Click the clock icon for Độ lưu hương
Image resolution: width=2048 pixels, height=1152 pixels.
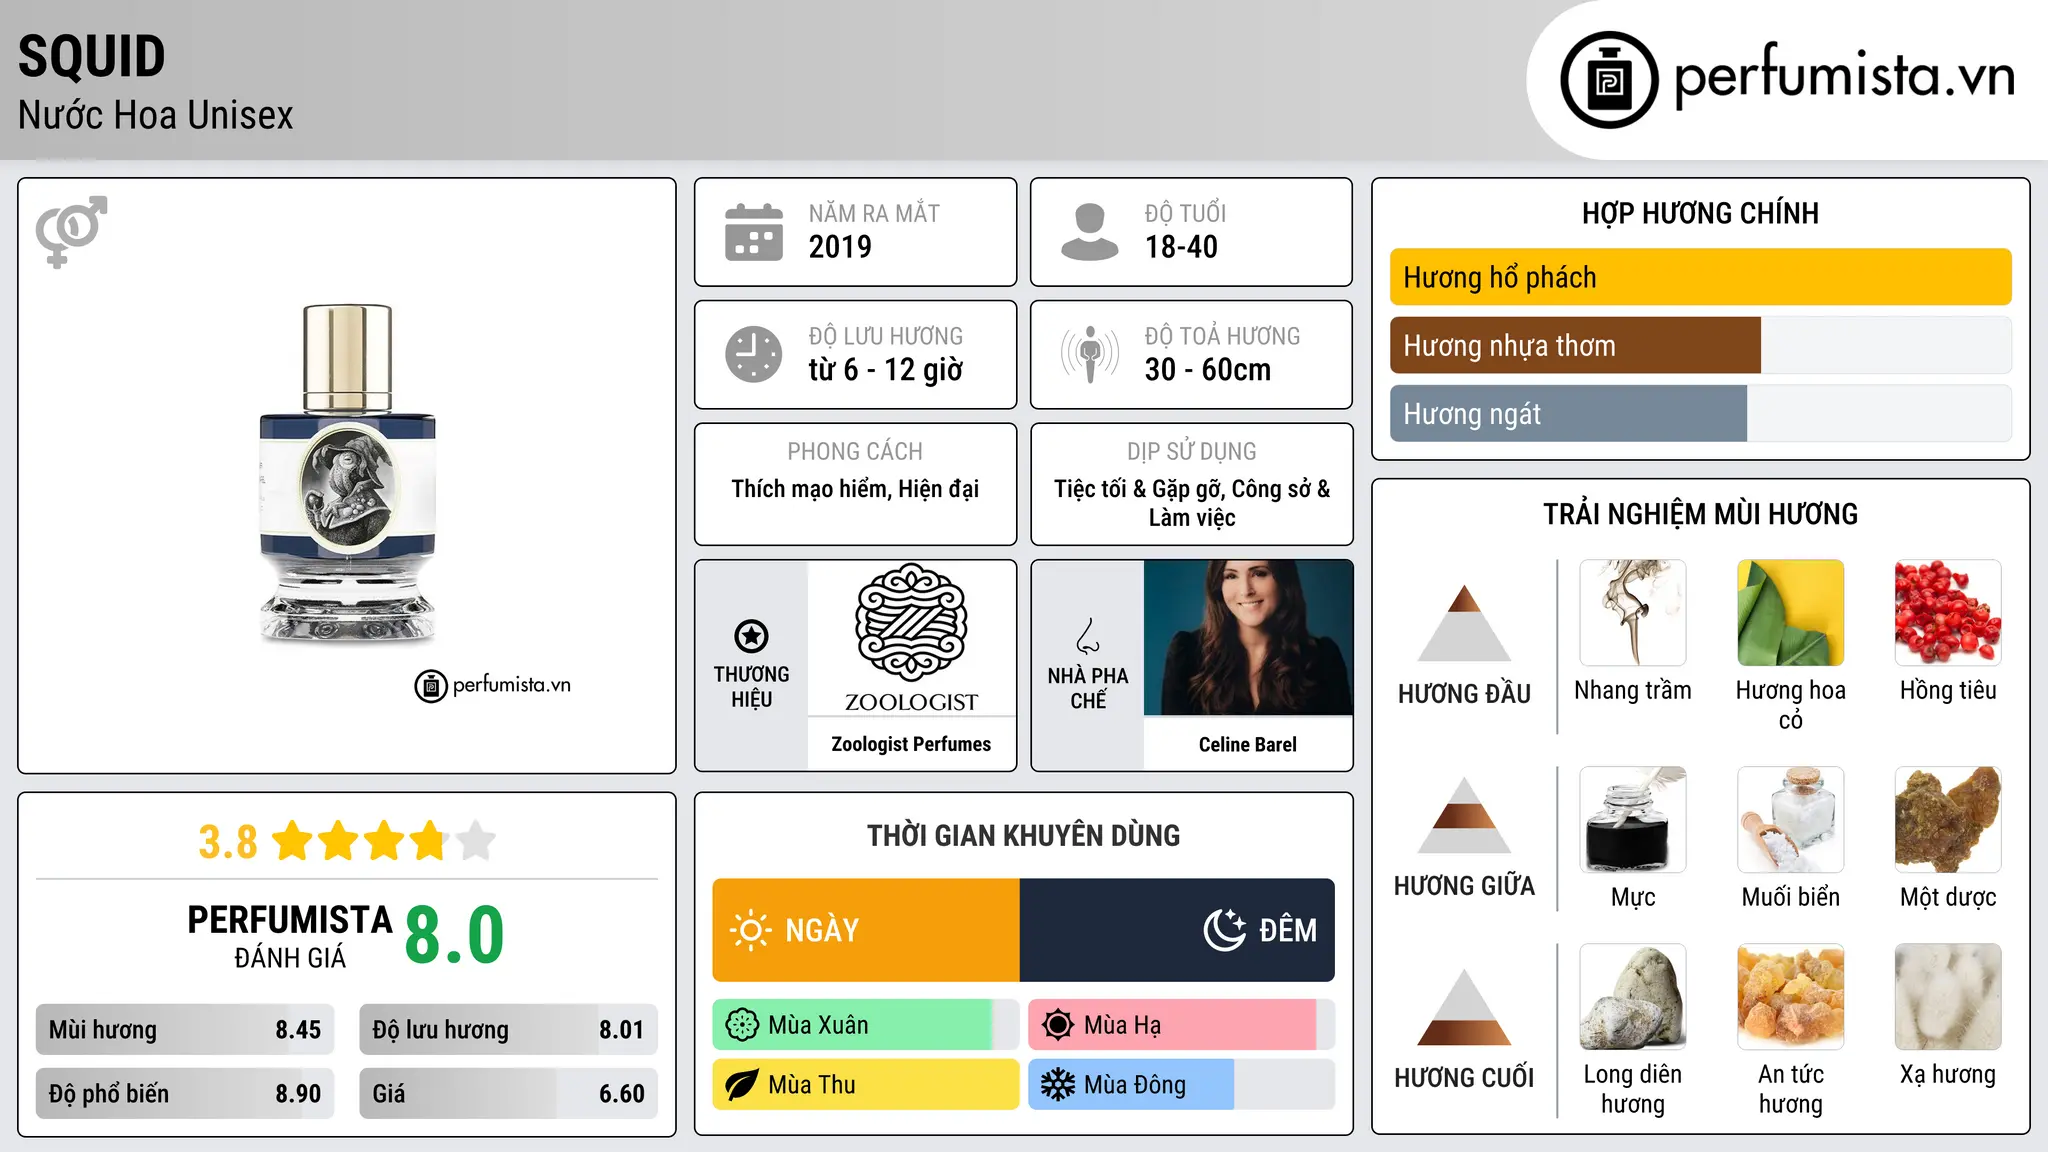point(754,354)
